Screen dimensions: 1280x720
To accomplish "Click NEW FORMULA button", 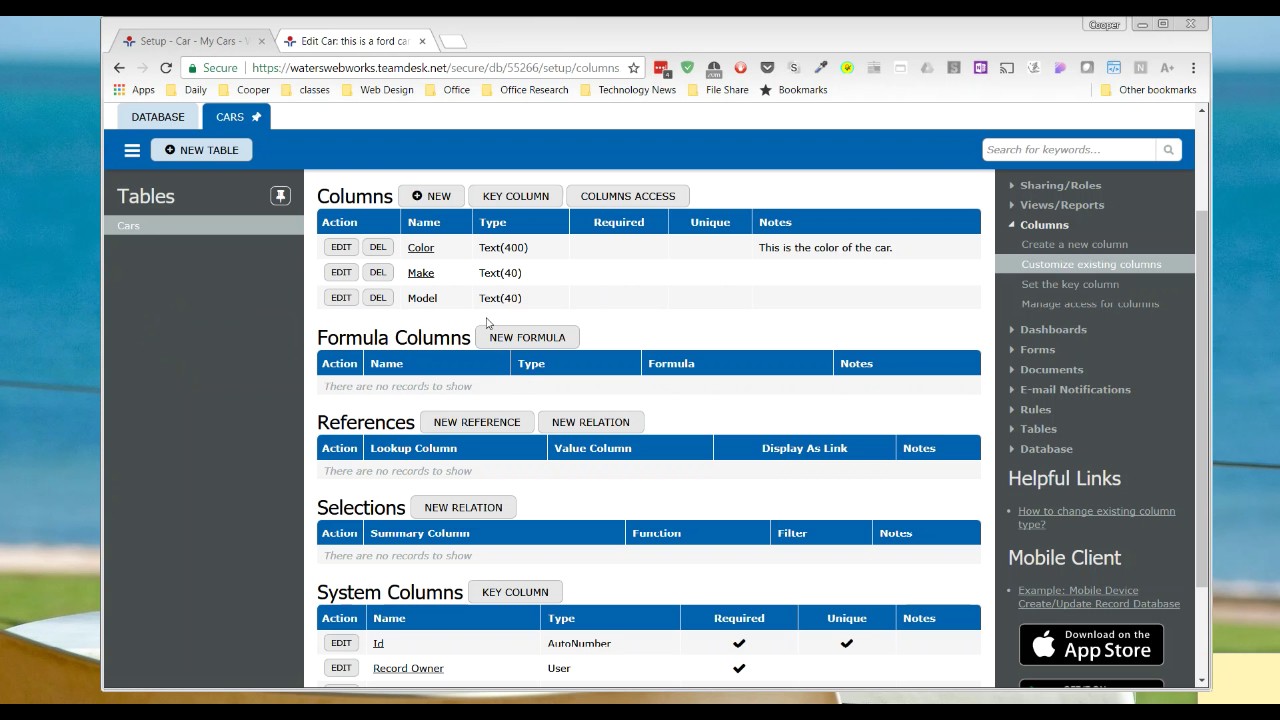I will click(x=527, y=337).
